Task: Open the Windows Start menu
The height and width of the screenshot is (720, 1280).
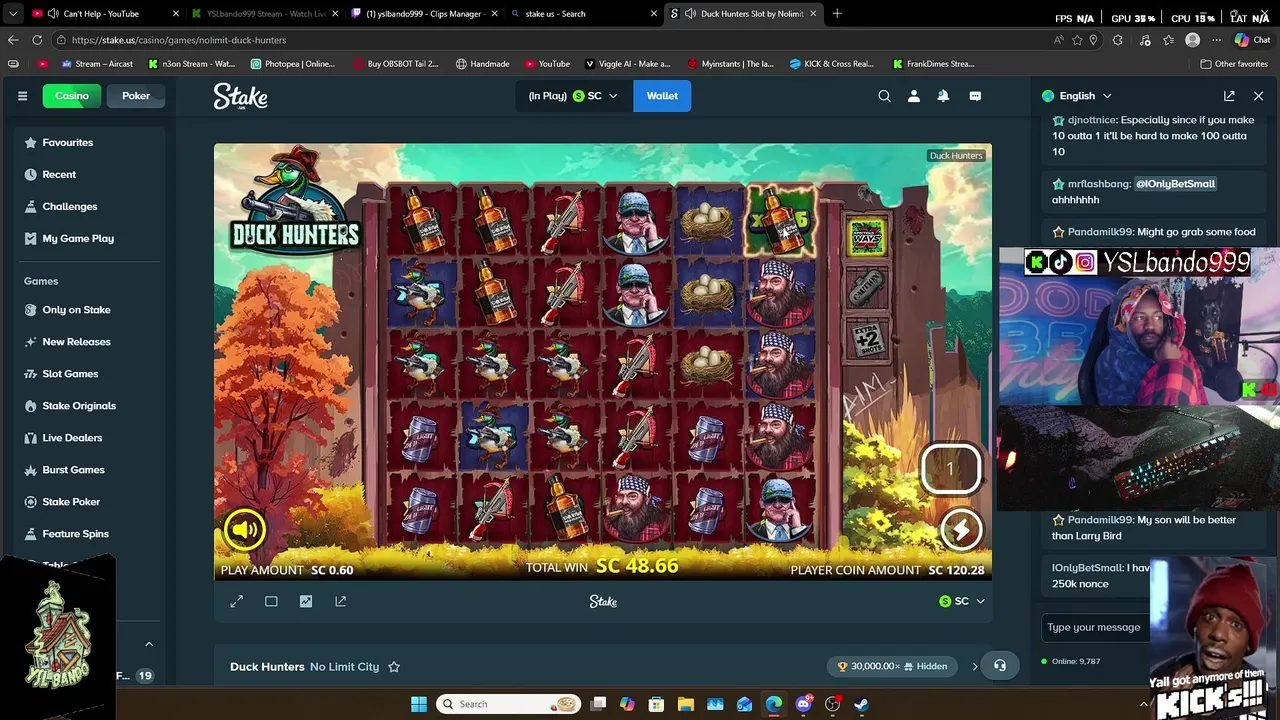Action: (419, 704)
